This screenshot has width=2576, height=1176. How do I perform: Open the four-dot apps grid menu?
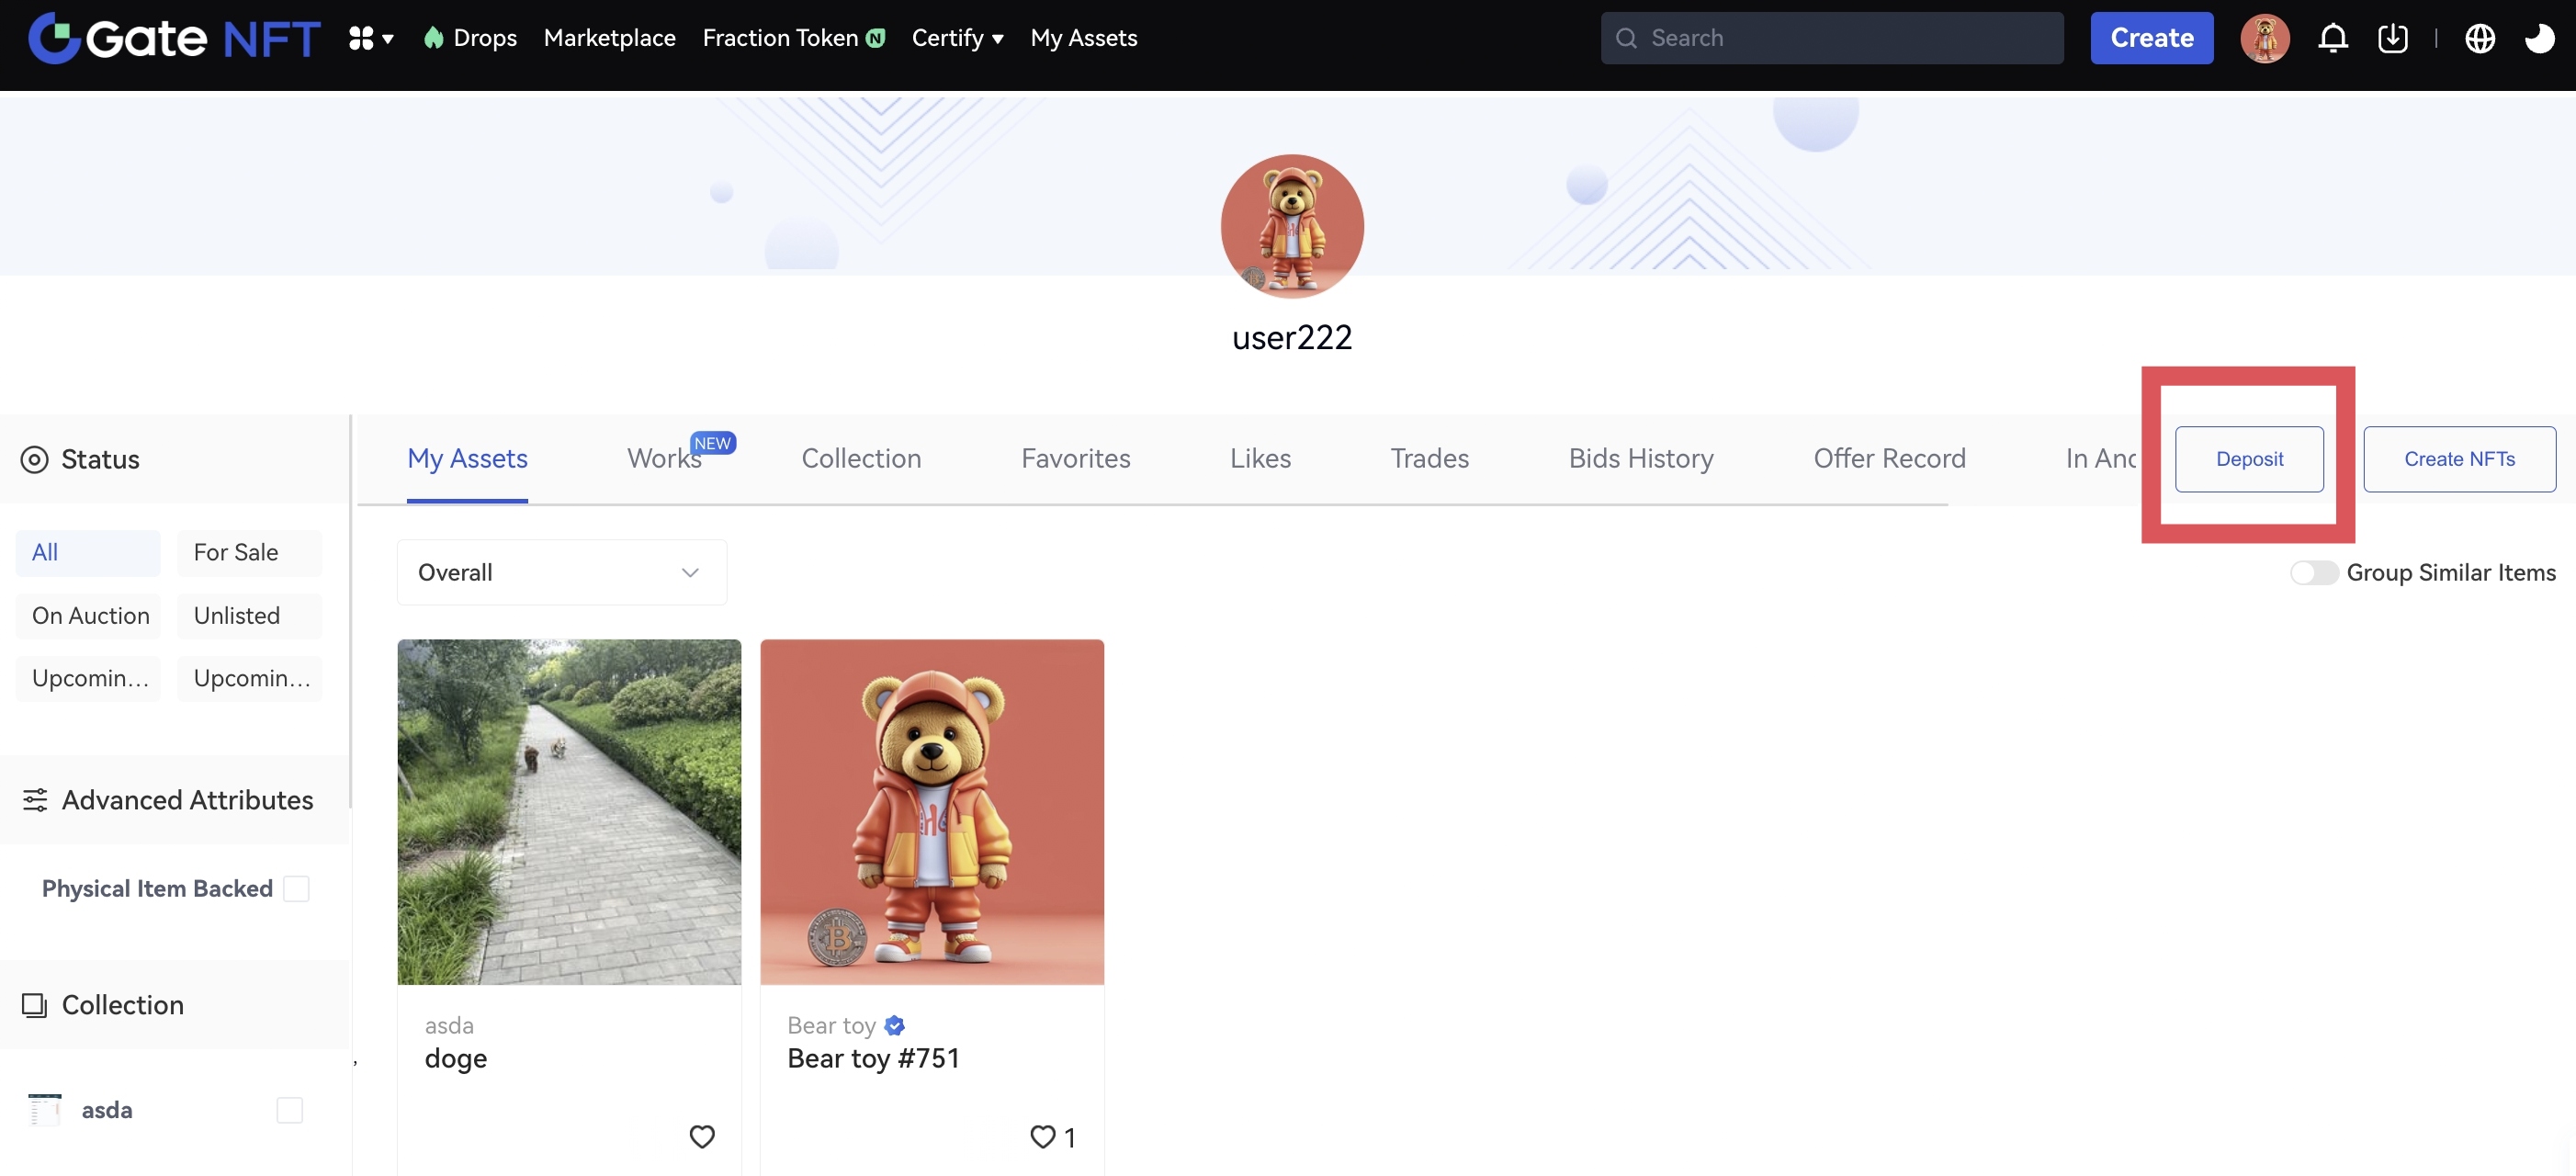tap(369, 38)
